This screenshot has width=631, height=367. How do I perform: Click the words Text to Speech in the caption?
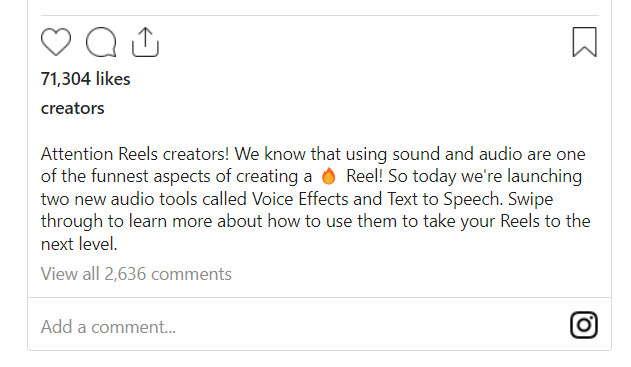[443, 199]
